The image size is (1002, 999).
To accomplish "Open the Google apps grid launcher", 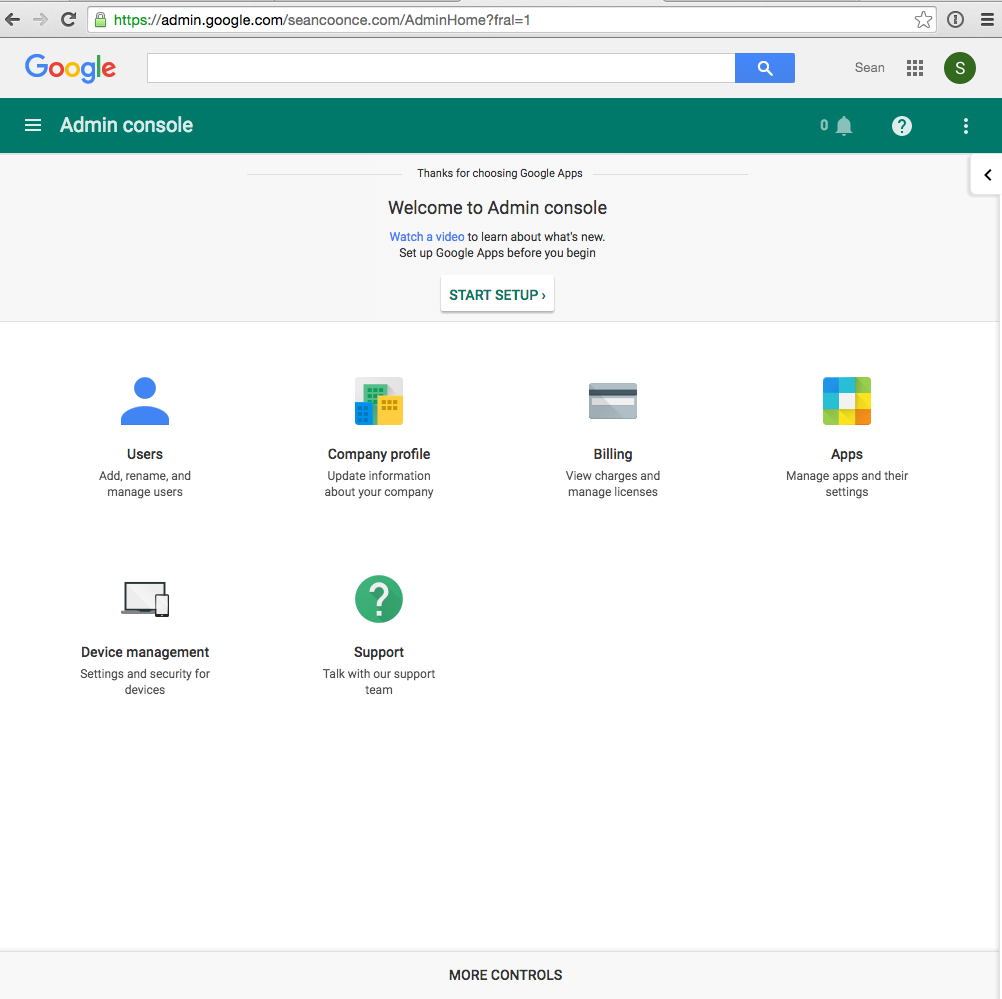I will 914,68.
